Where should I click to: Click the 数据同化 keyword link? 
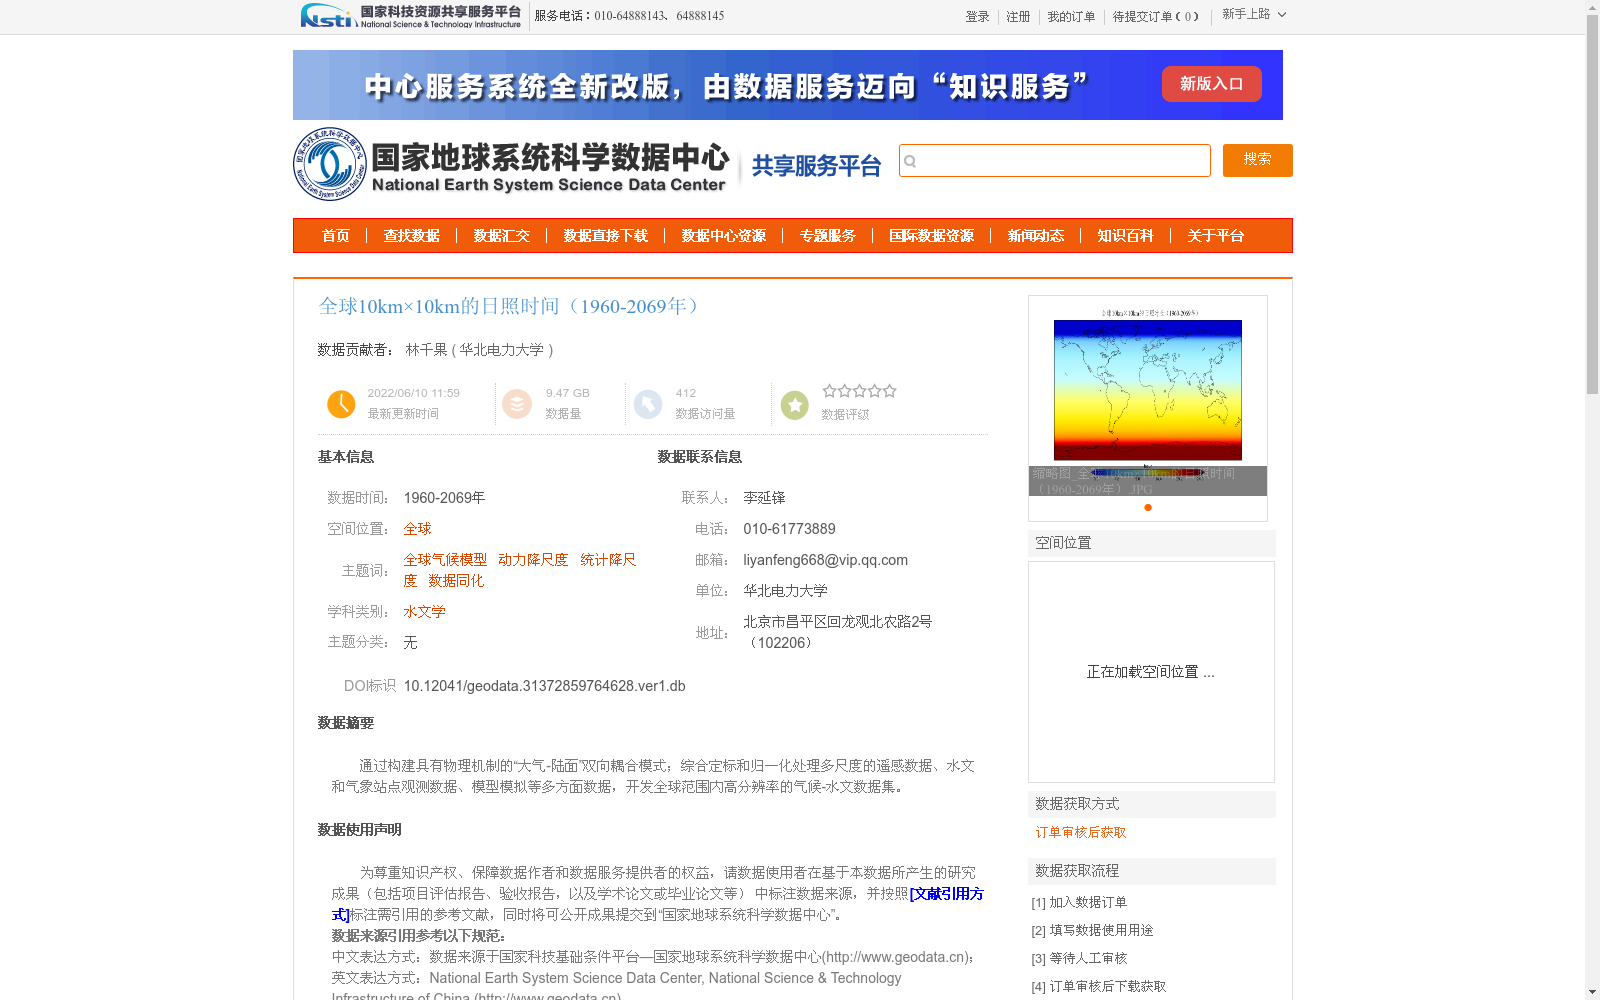click(456, 581)
